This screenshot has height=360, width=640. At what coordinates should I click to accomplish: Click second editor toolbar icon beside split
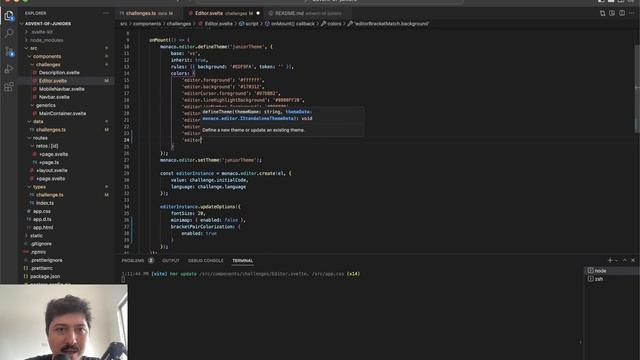pos(612,13)
